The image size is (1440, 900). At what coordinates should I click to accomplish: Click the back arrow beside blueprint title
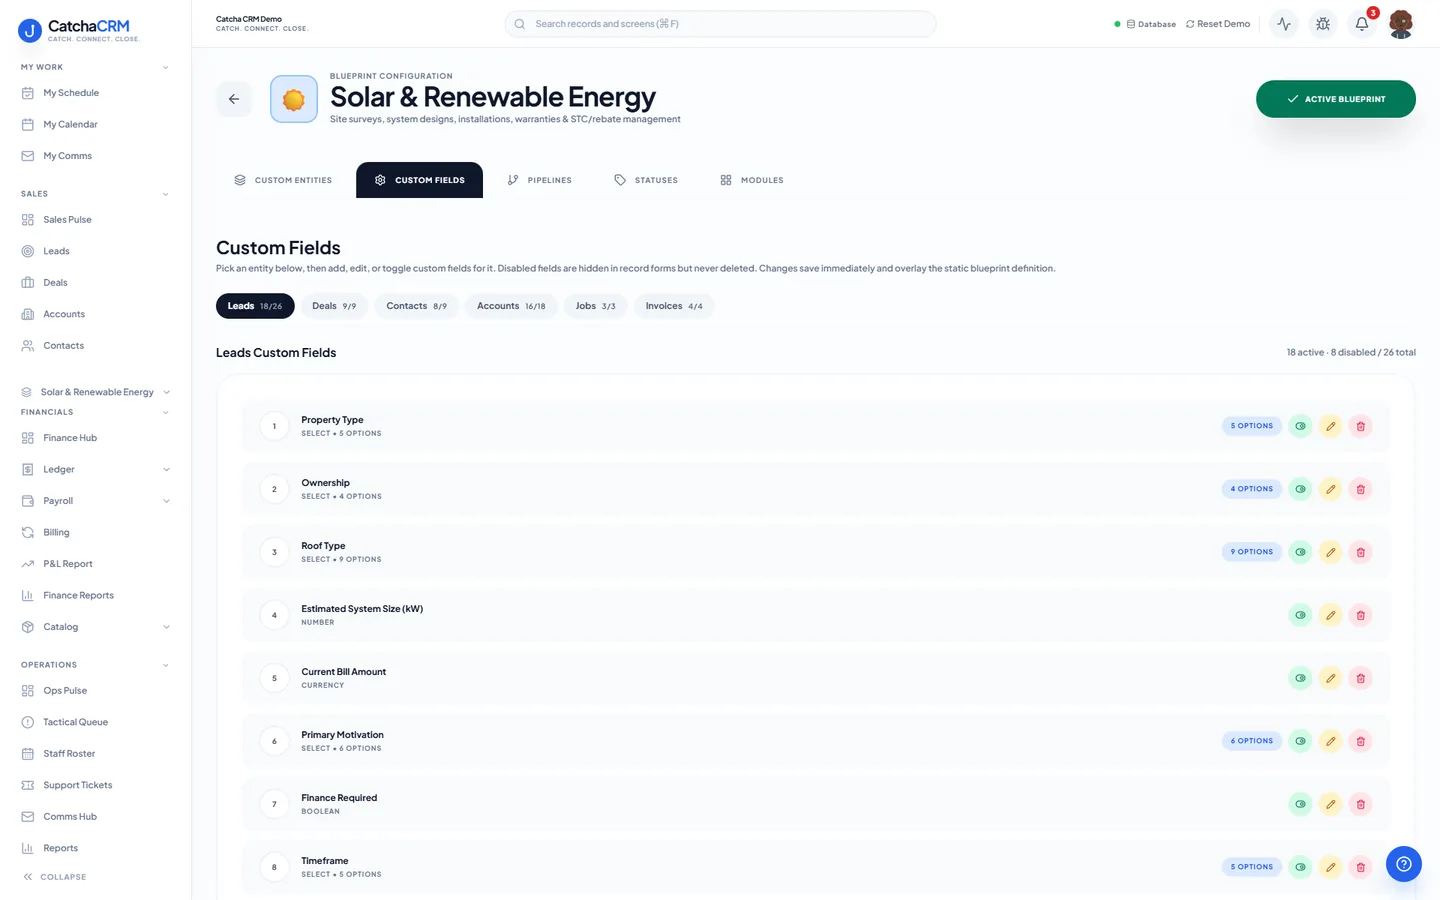[234, 99]
